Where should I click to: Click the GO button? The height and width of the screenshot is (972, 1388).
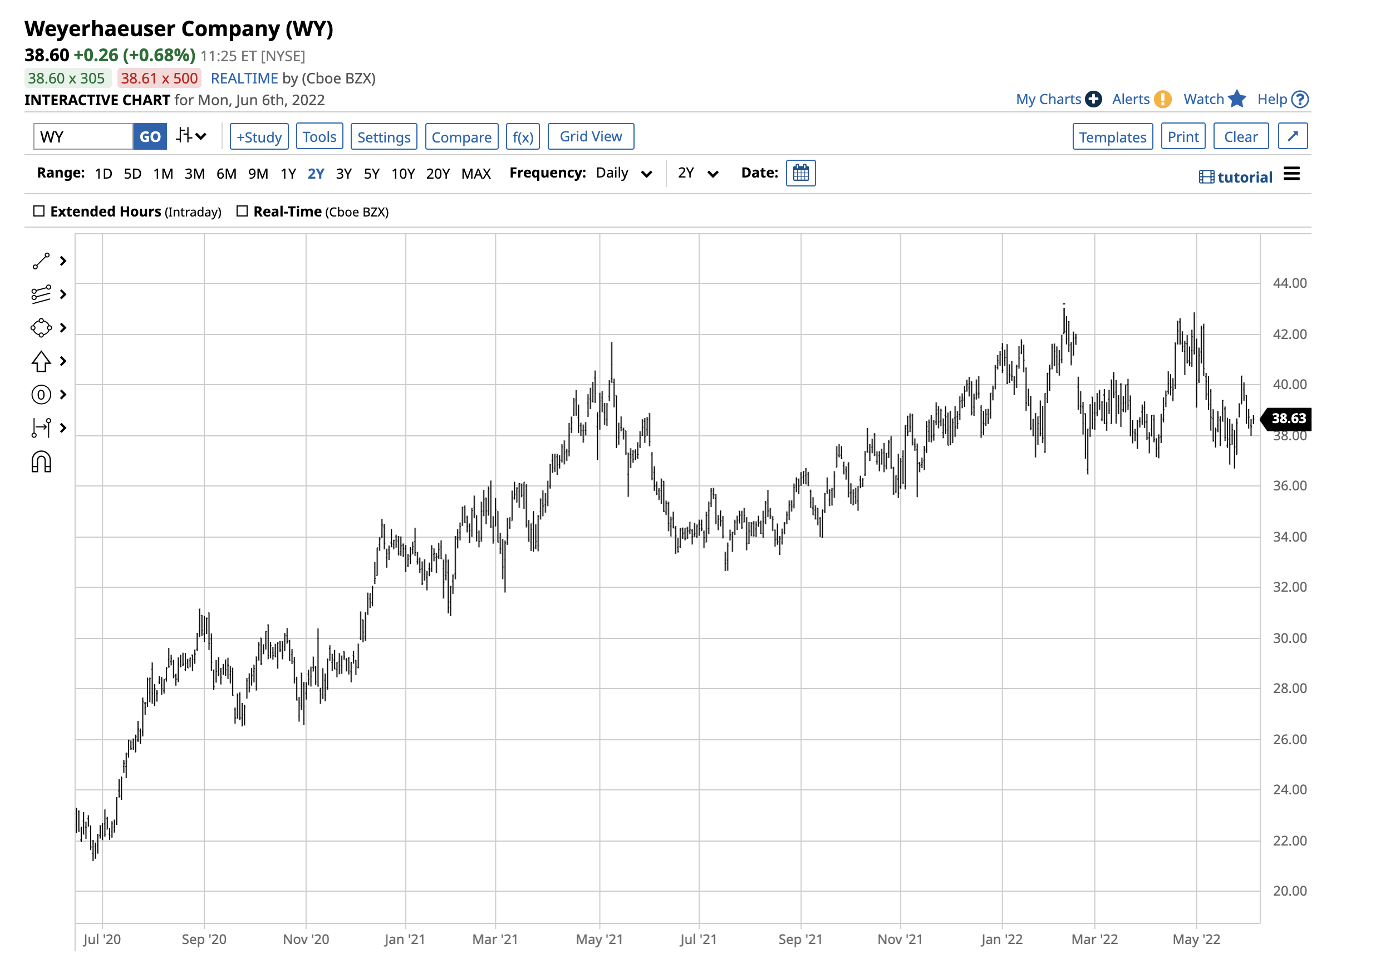[150, 136]
